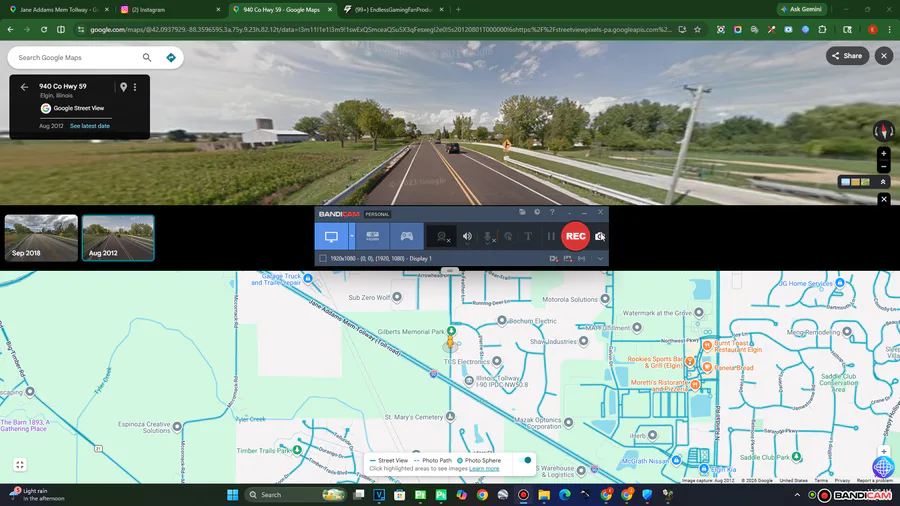Image resolution: width=900 pixels, height=506 pixels.
Task: Expand Bandicam panel with bottom chevron
Action: point(600,259)
